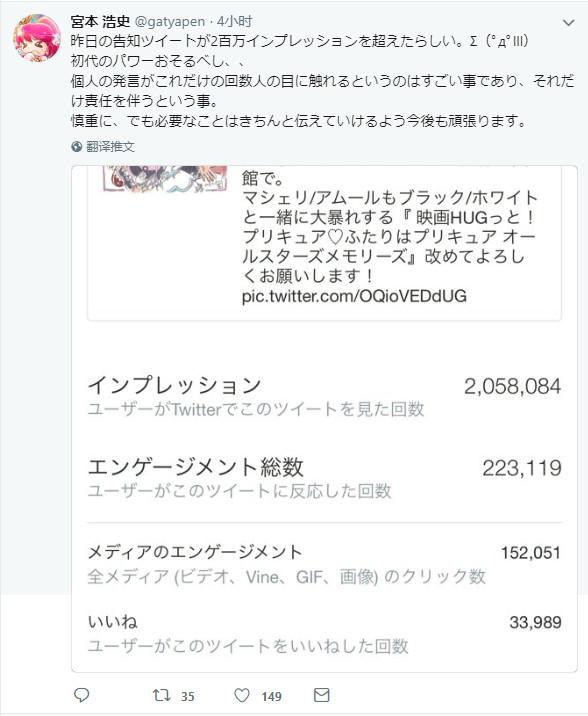The width and height of the screenshot is (588, 716).
Task: Click the reply speech bubble icon
Action: click(82, 695)
